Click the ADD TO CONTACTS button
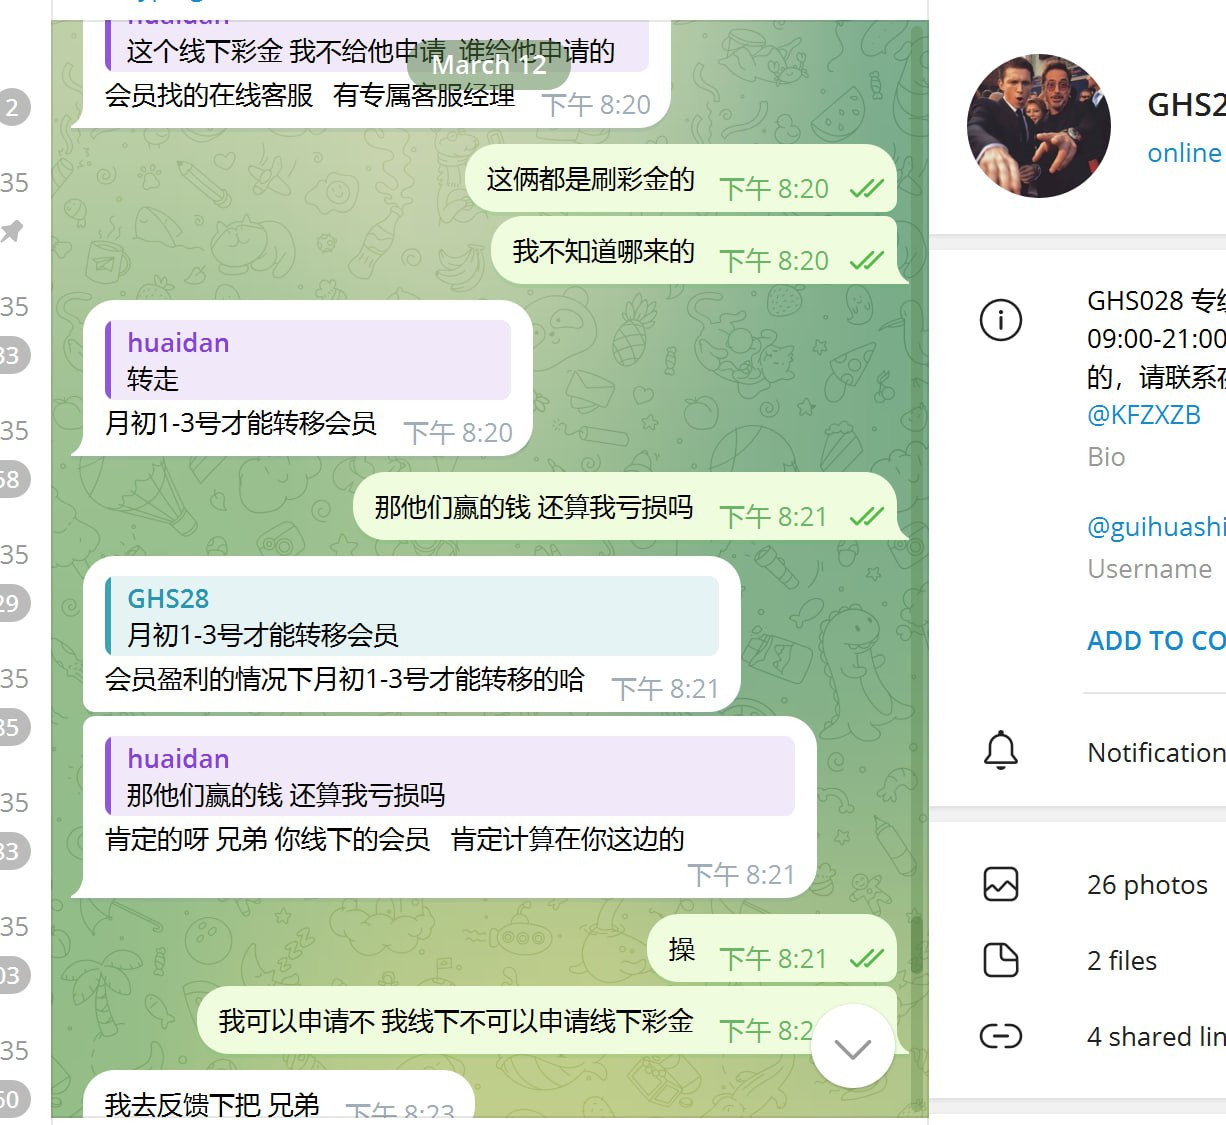 1156,641
